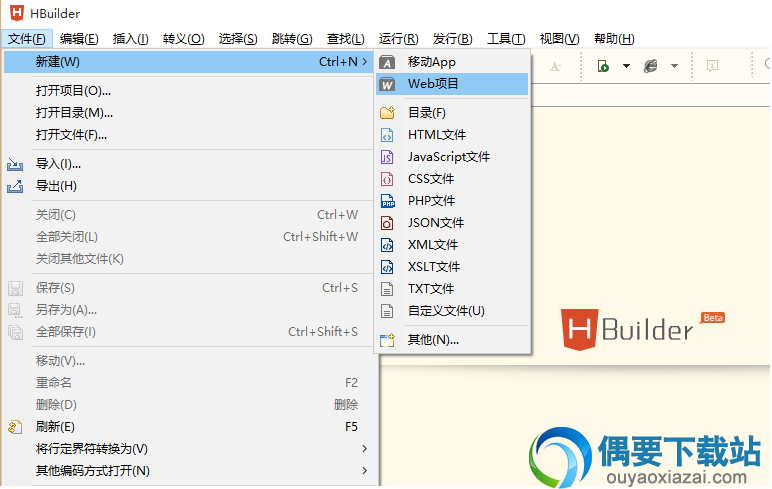Click the save-as icon beside 另存为(A)
This screenshot has width=772, height=489.
(x=15, y=310)
